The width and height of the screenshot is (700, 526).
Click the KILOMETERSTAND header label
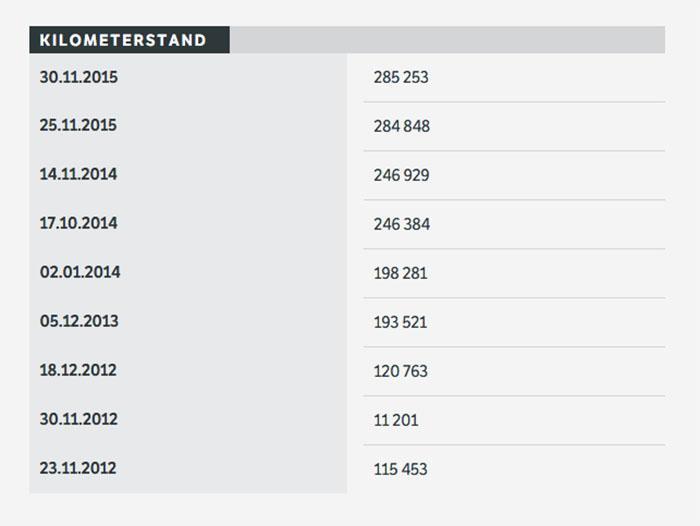(123, 40)
